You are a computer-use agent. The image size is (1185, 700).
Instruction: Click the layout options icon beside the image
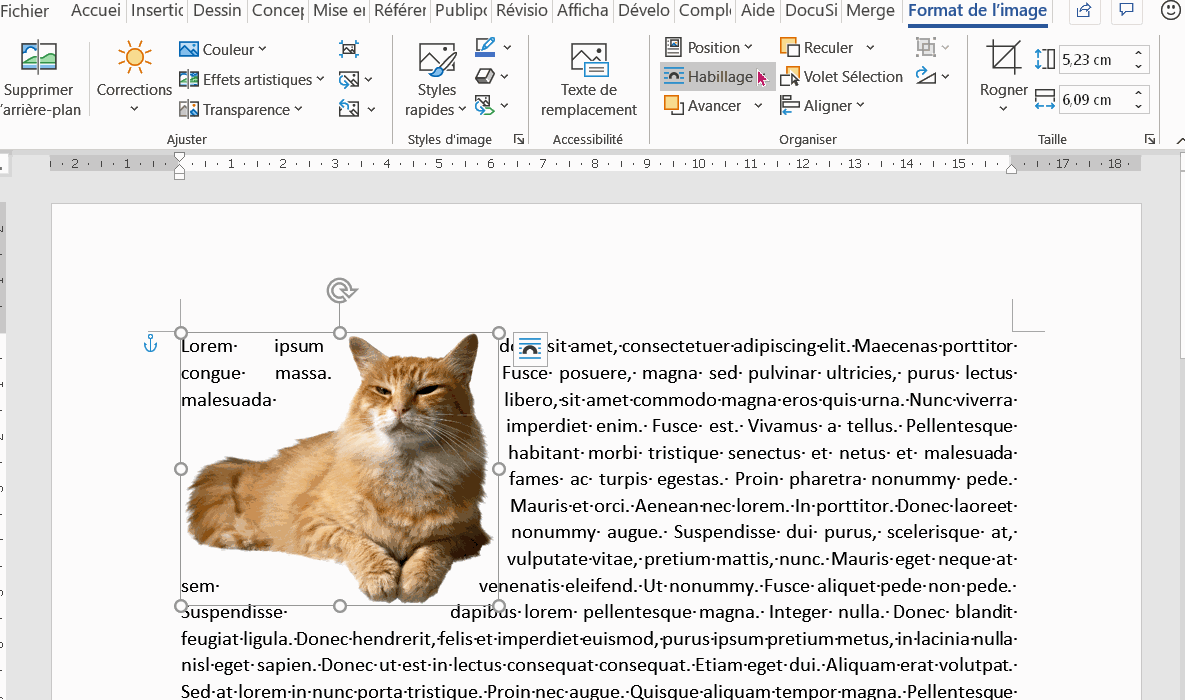point(530,348)
